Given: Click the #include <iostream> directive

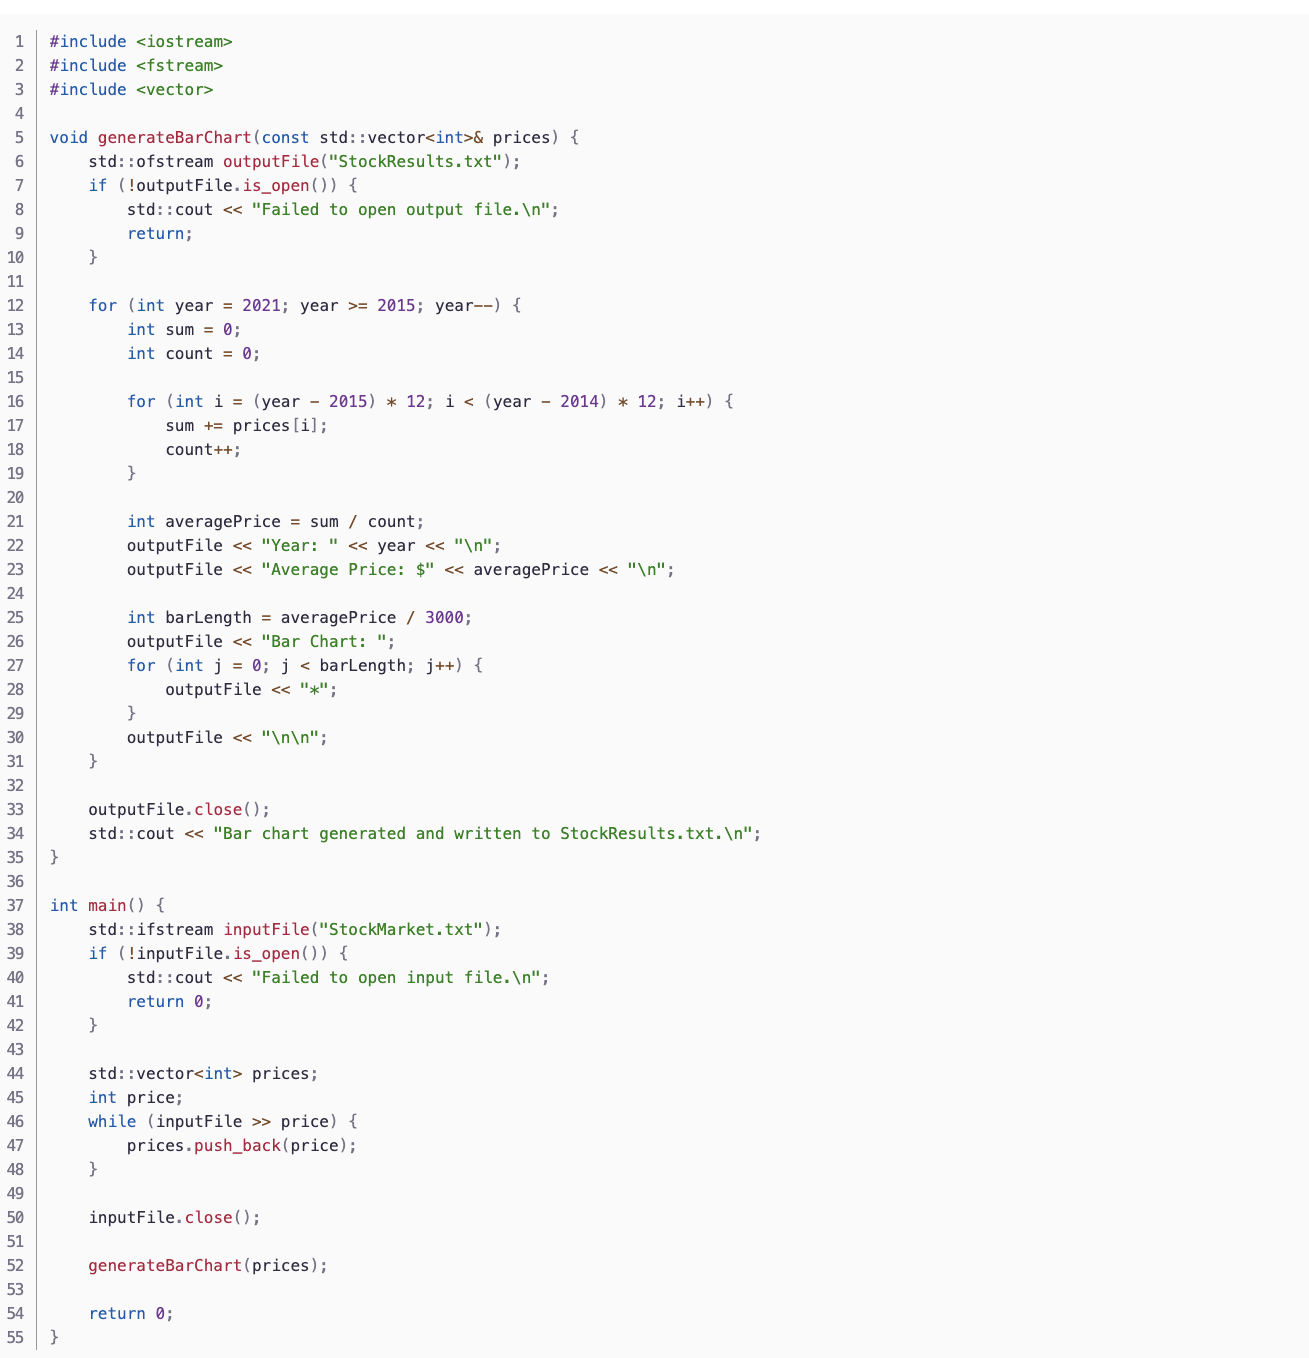Looking at the screenshot, I should tap(142, 41).
